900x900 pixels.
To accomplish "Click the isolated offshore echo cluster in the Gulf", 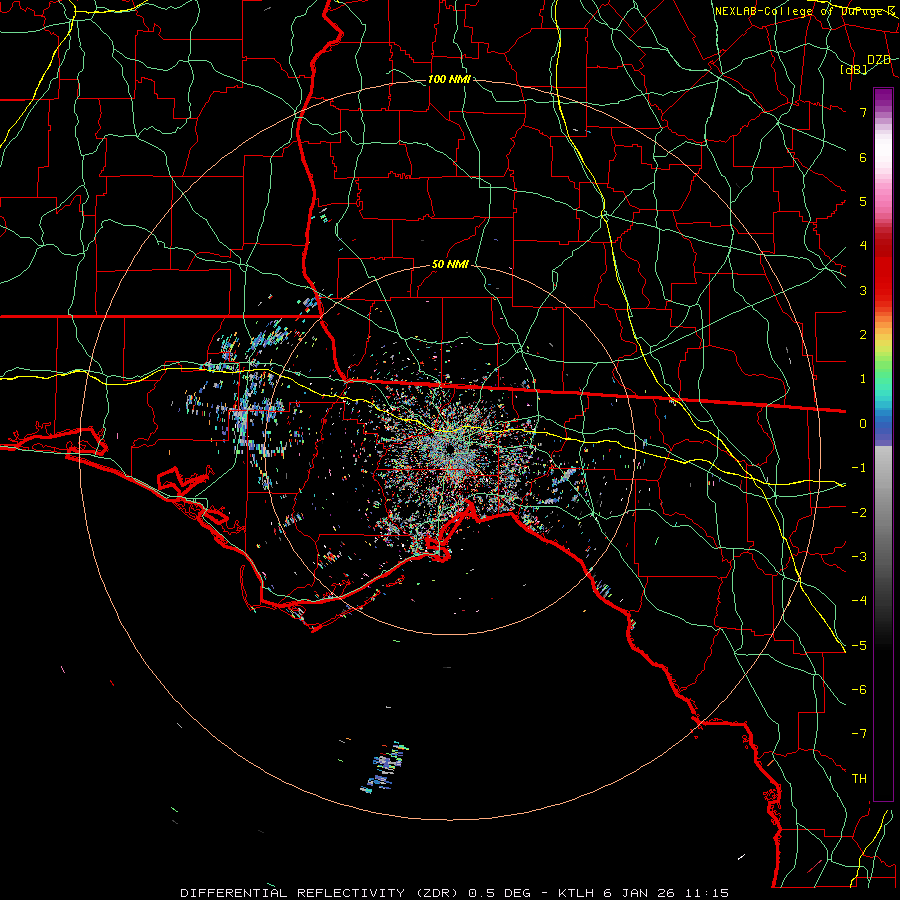I will click(x=385, y=769).
